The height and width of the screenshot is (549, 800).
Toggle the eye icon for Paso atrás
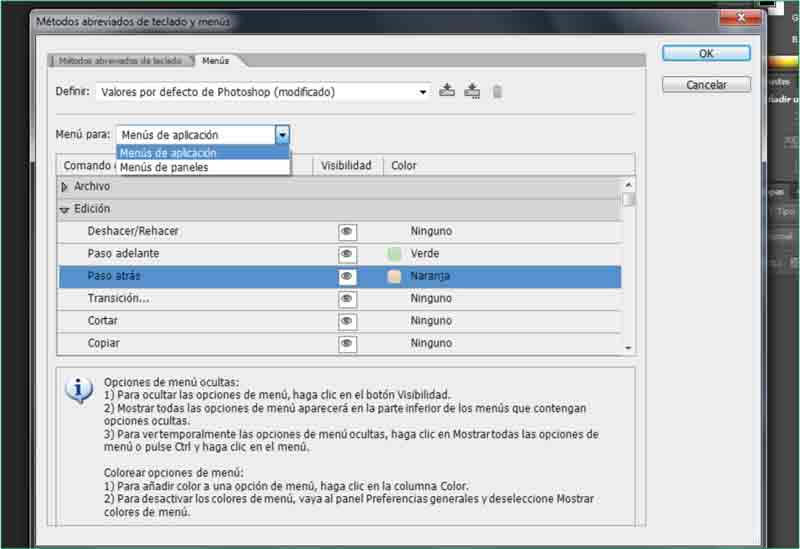(347, 276)
